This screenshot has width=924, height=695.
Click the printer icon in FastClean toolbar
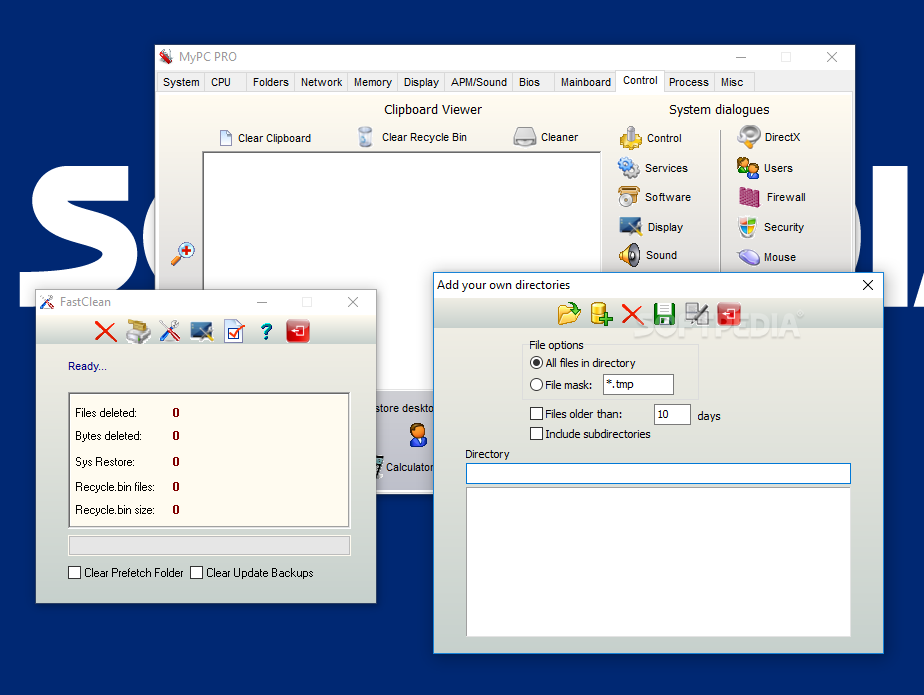[x=138, y=331]
